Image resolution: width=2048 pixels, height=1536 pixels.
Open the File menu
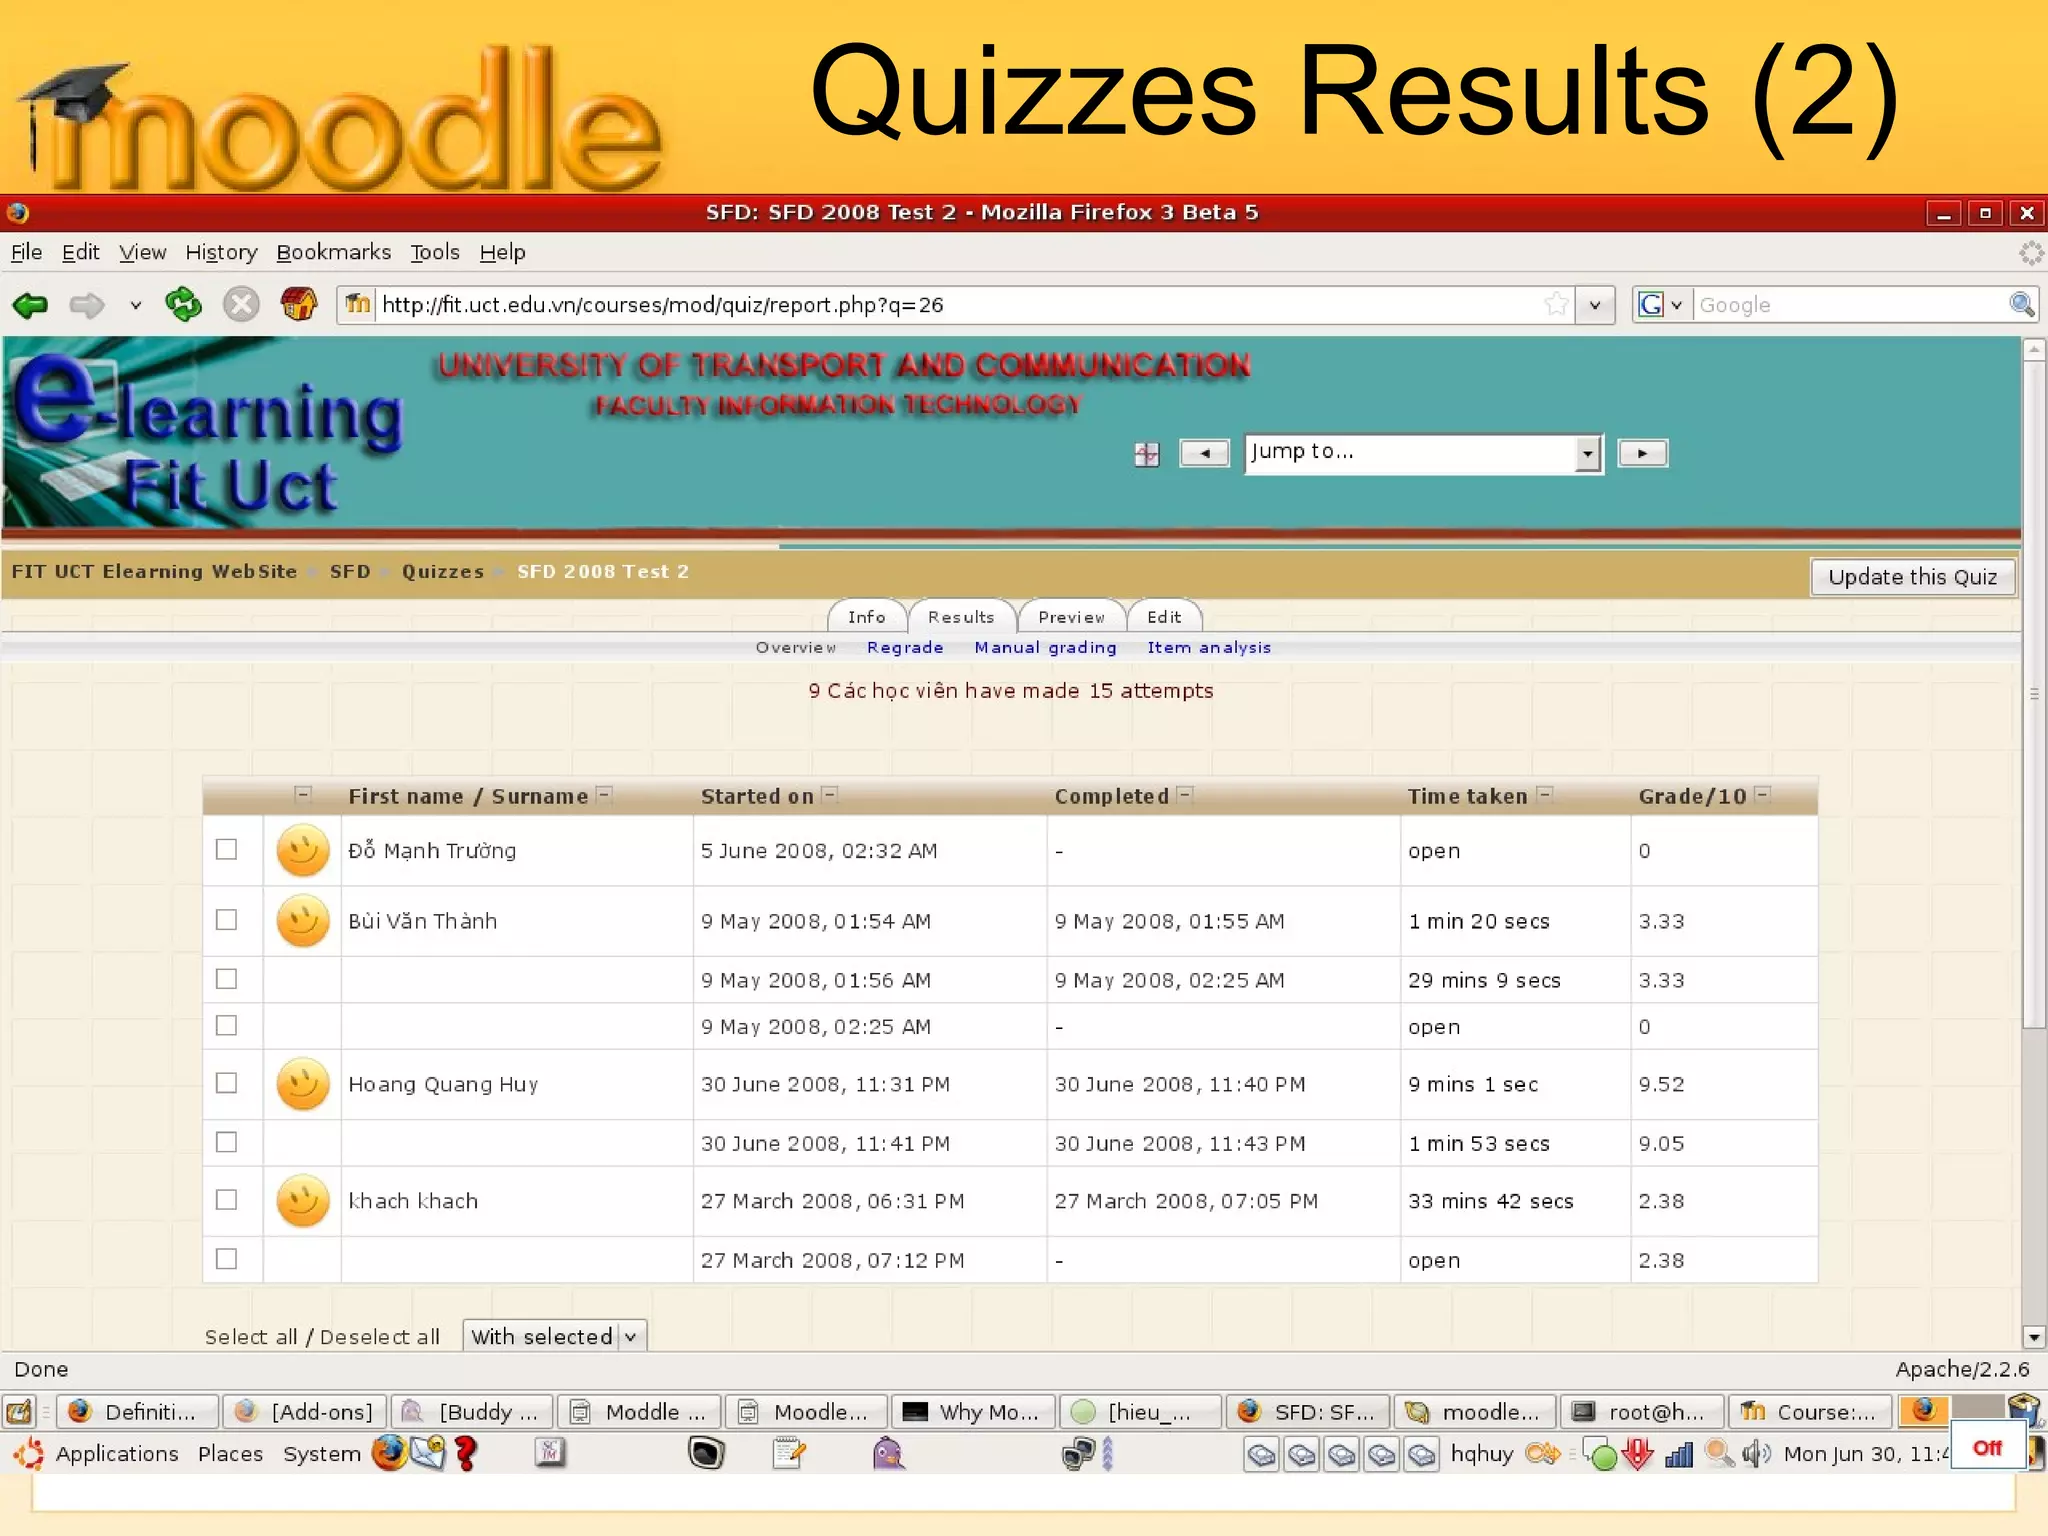point(26,252)
